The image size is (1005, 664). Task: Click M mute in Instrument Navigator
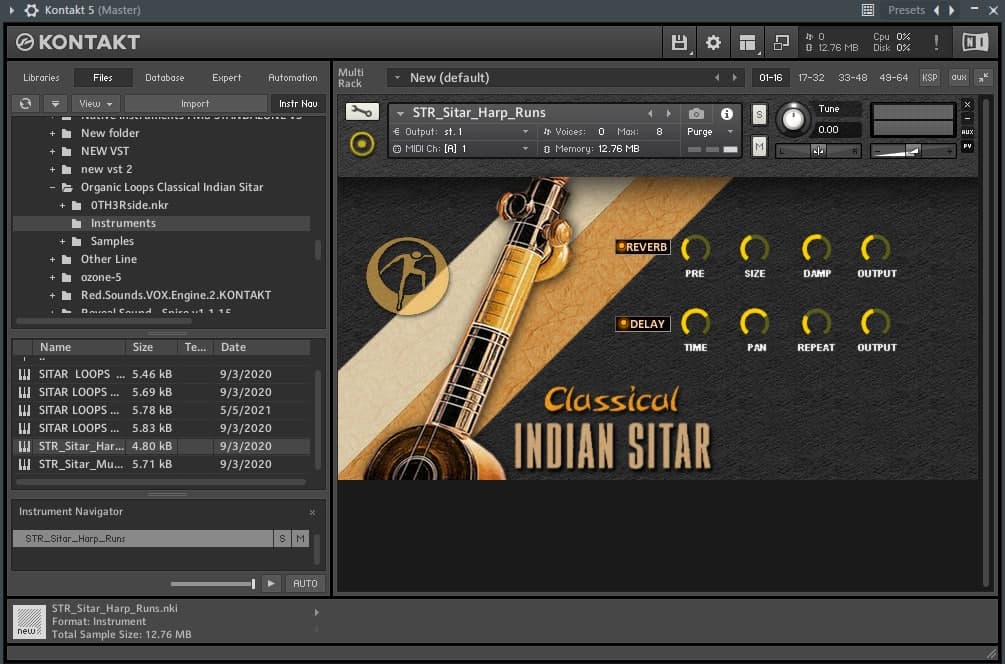tap(300, 538)
